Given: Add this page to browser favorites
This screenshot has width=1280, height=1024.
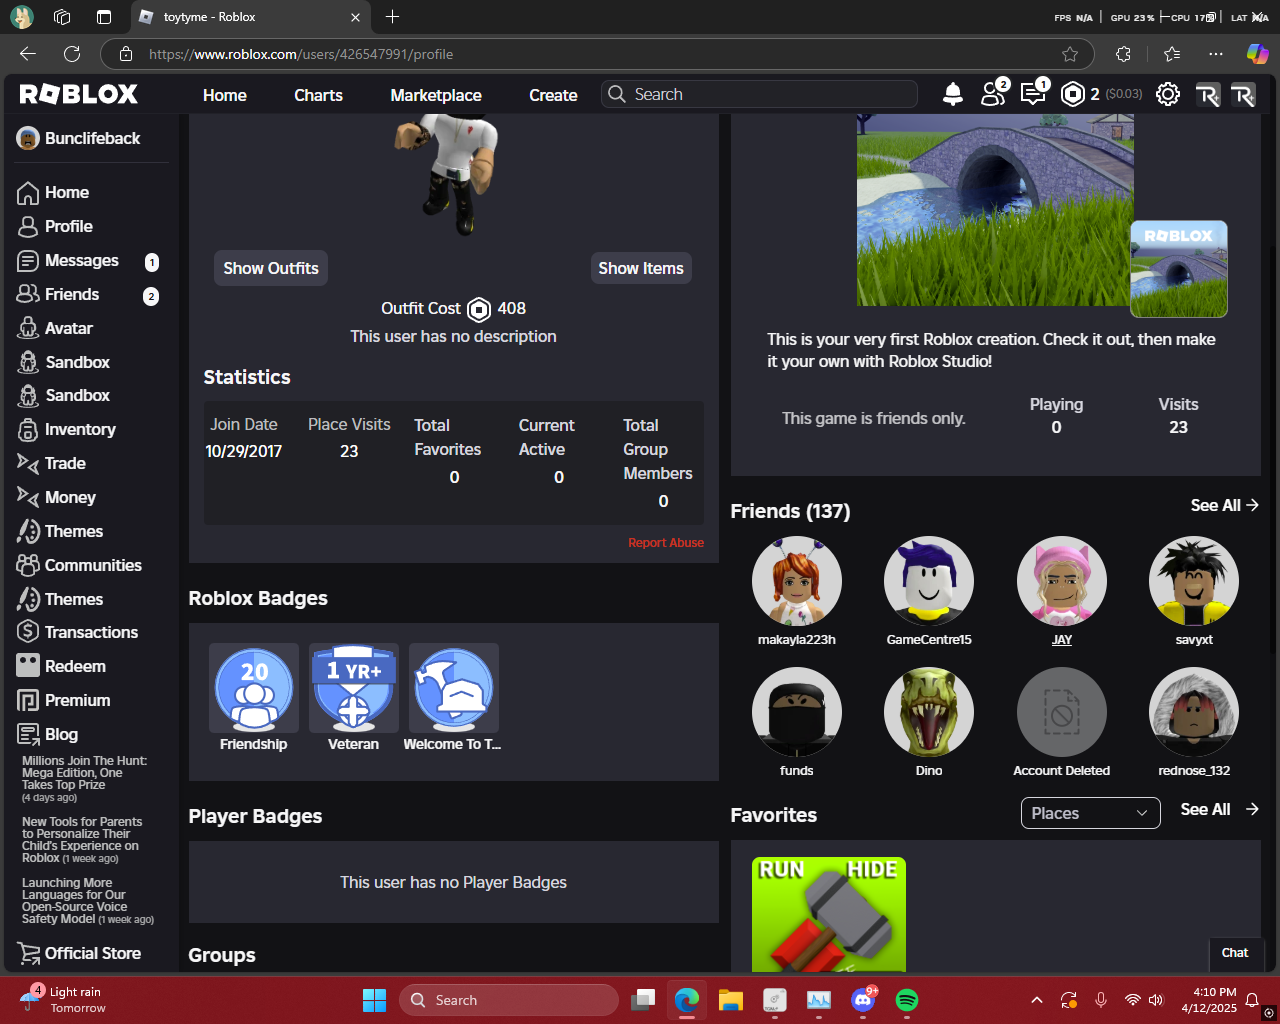Looking at the screenshot, I should (1070, 54).
